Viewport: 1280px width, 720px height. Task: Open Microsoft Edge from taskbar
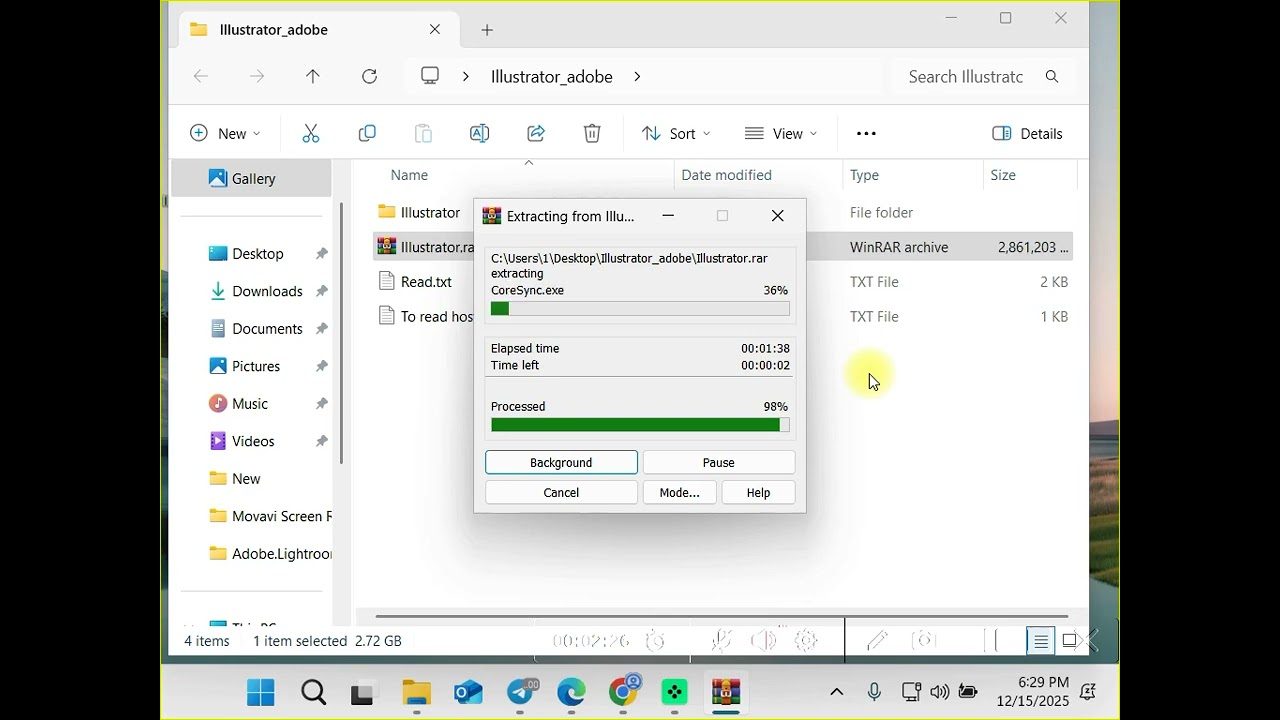(571, 692)
